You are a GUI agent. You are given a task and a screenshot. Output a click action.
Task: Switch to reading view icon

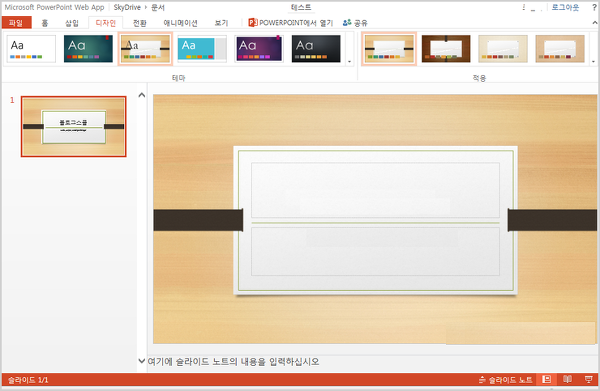coord(567,380)
